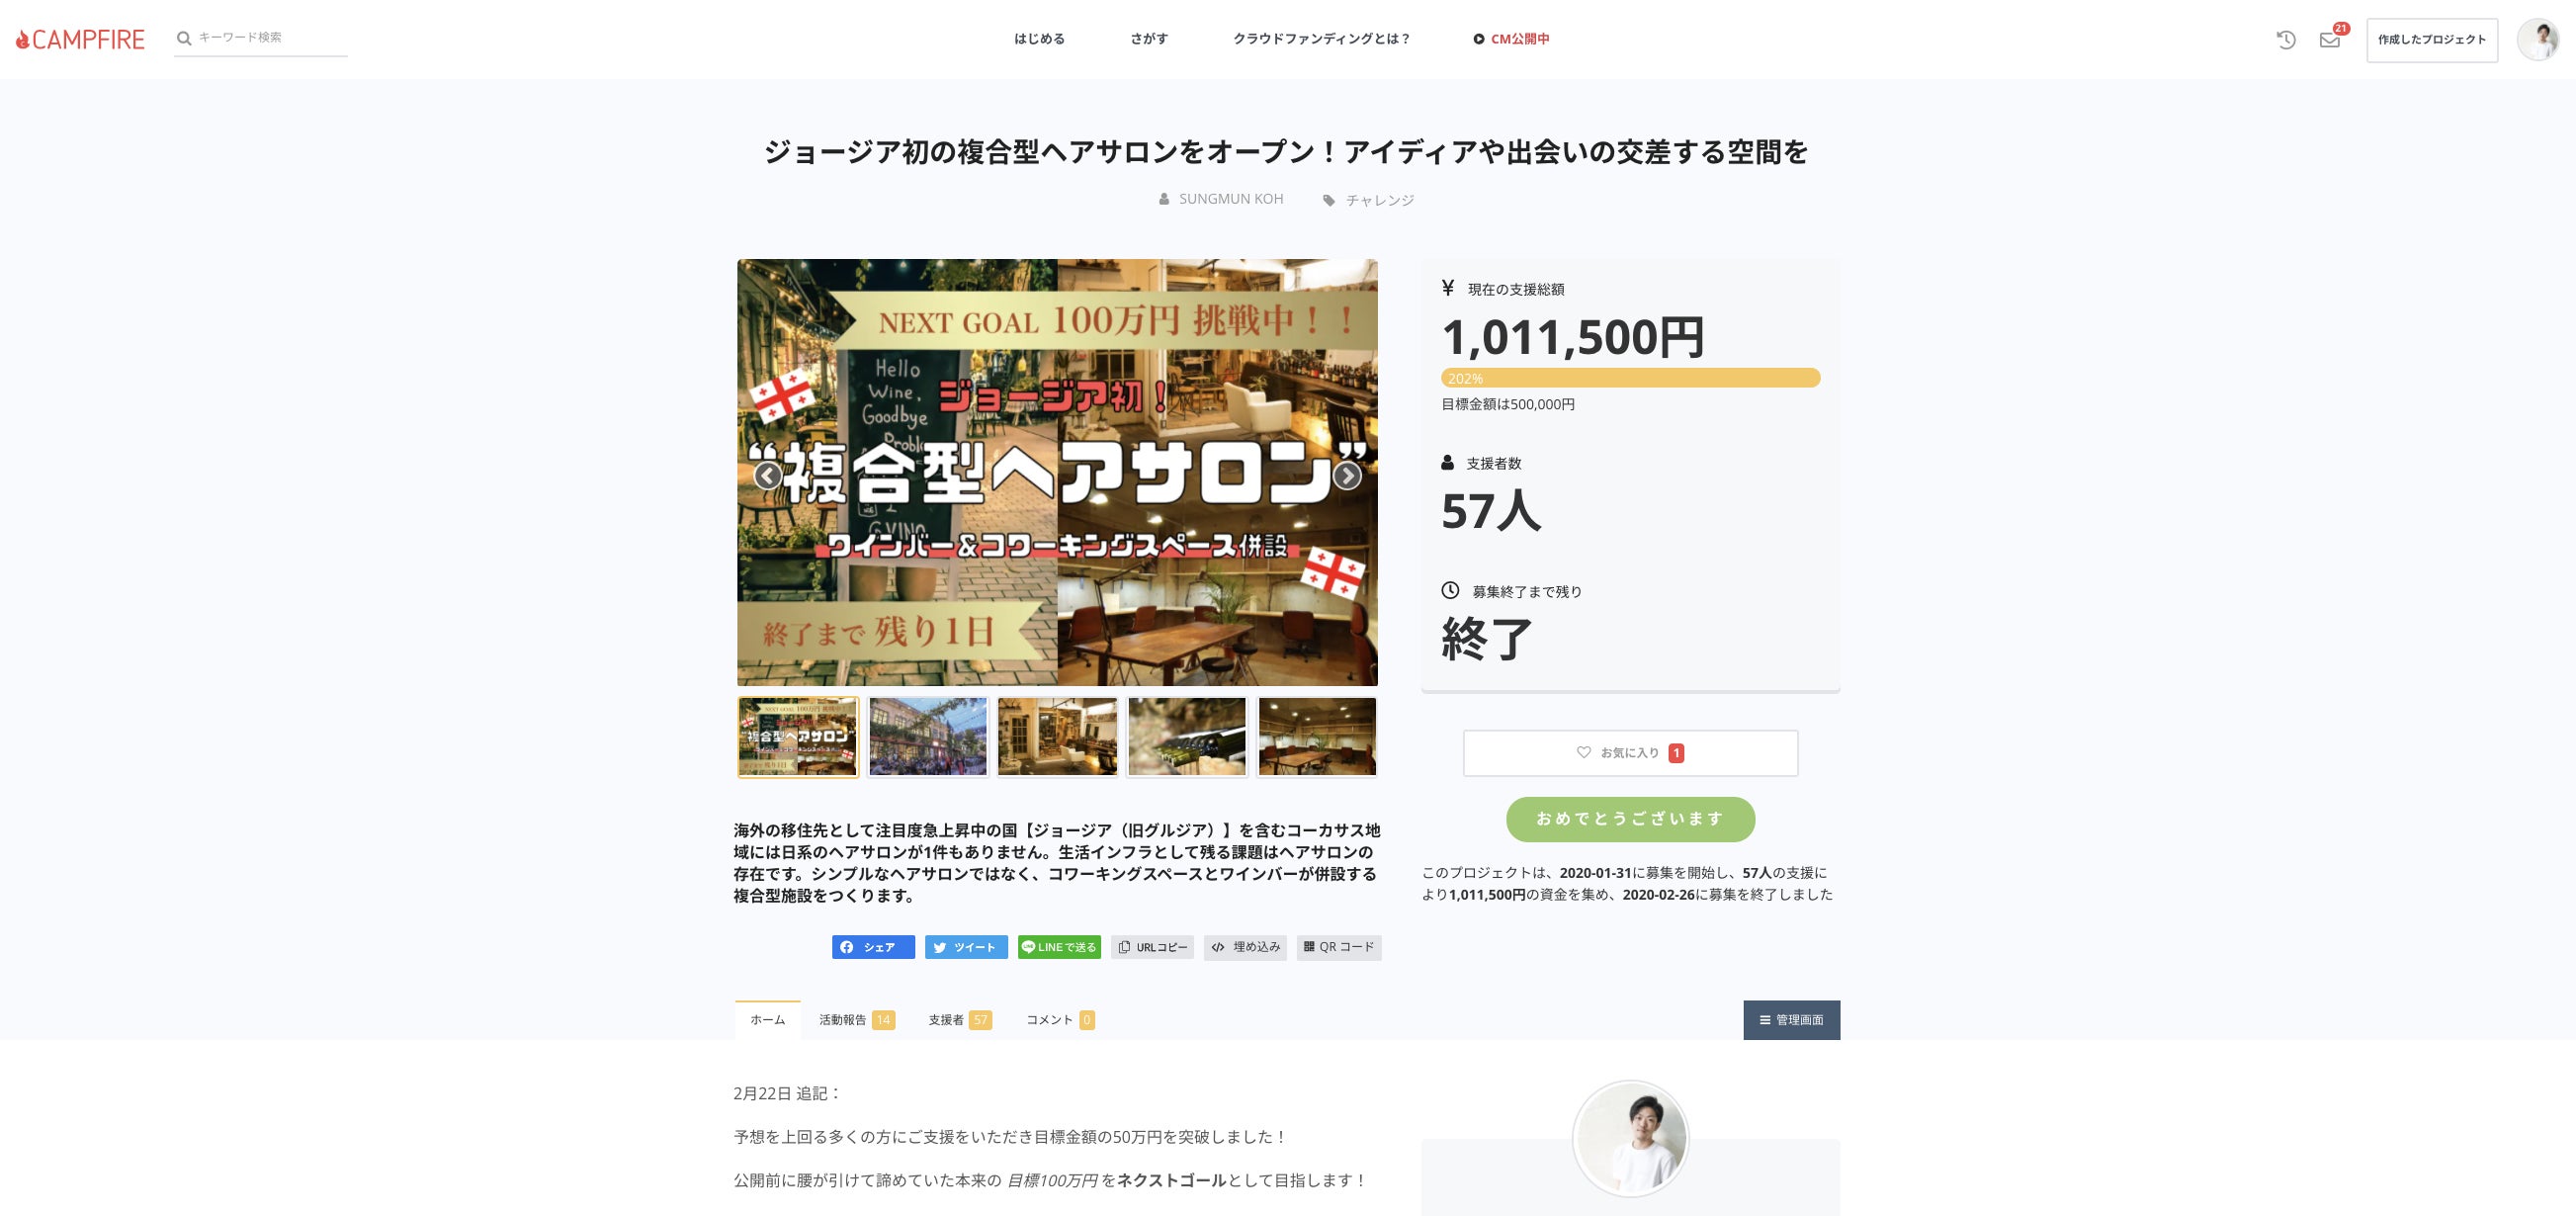
Task: Toggle the お気に入り favorite heart button
Action: [x=1630, y=753]
